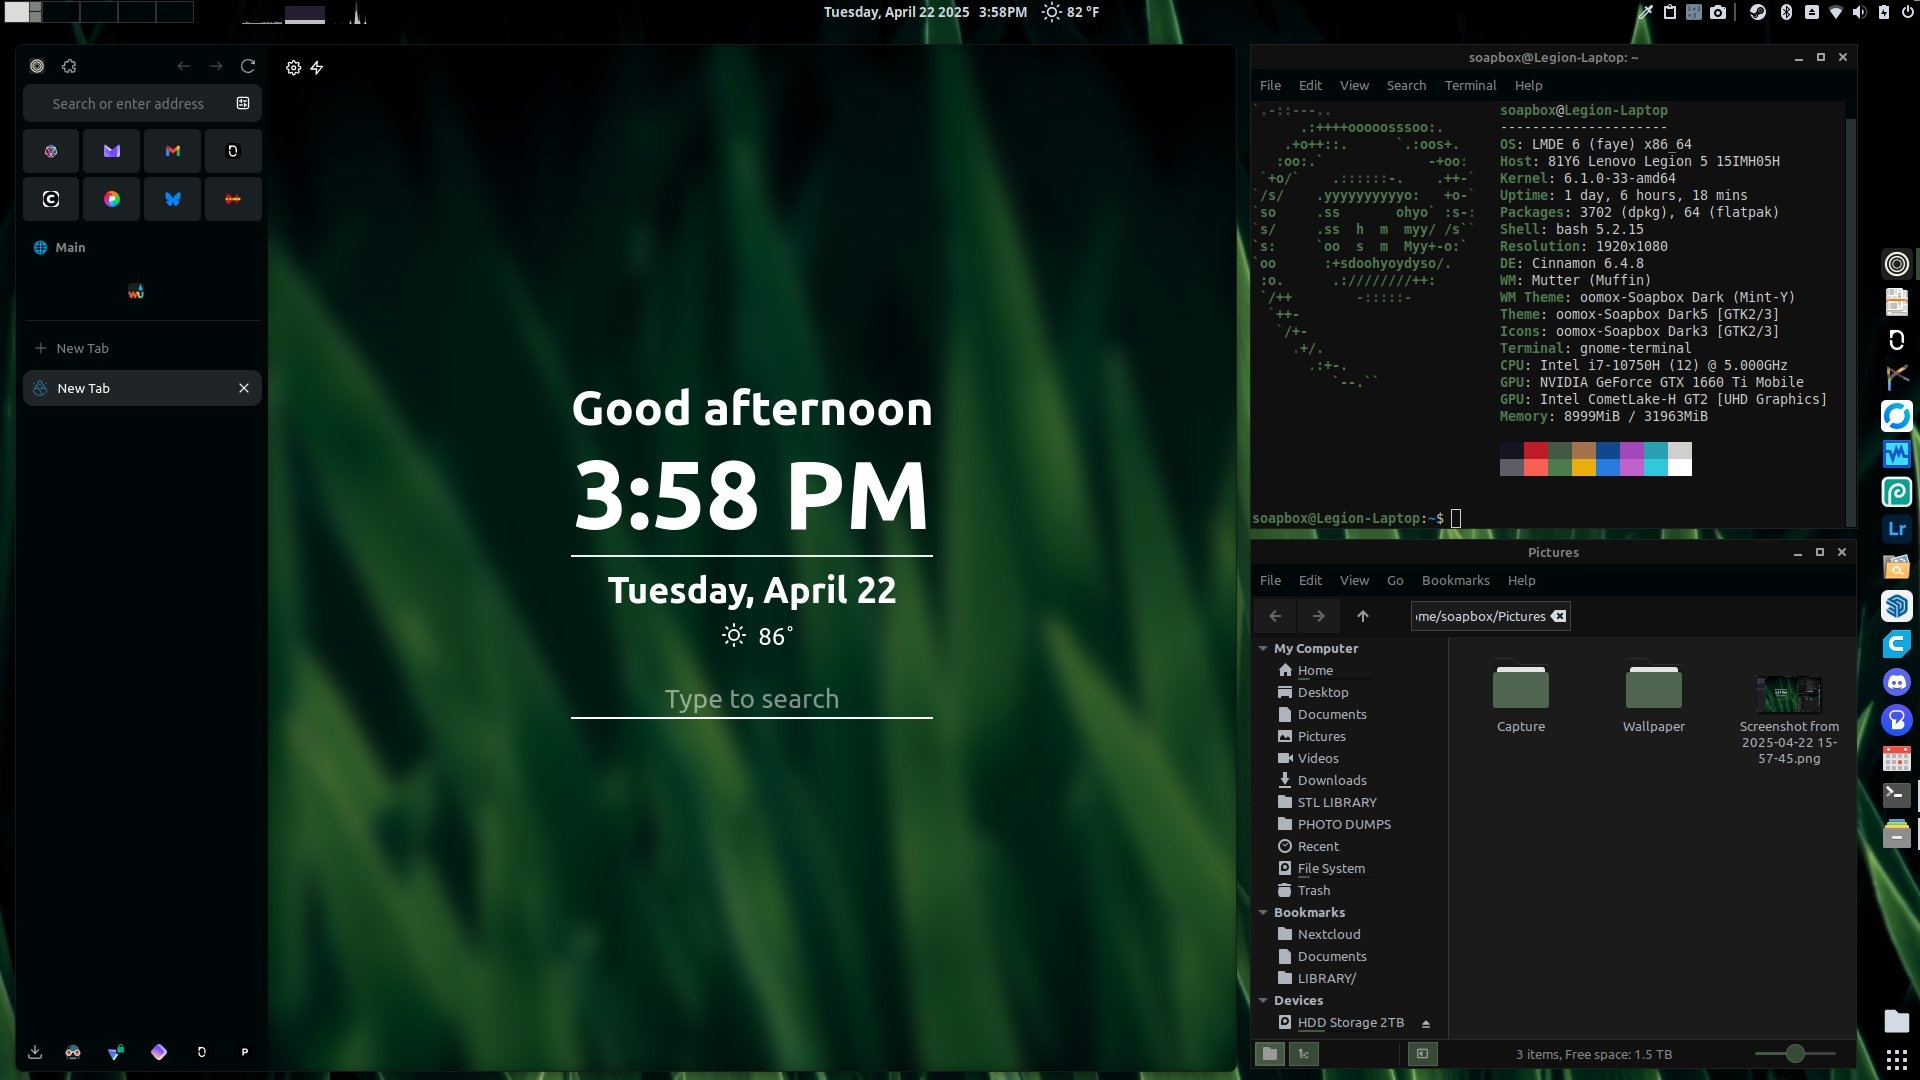Open browser downloads icon at sidebar bottom
1920x1080 pixels.
(35, 1052)
